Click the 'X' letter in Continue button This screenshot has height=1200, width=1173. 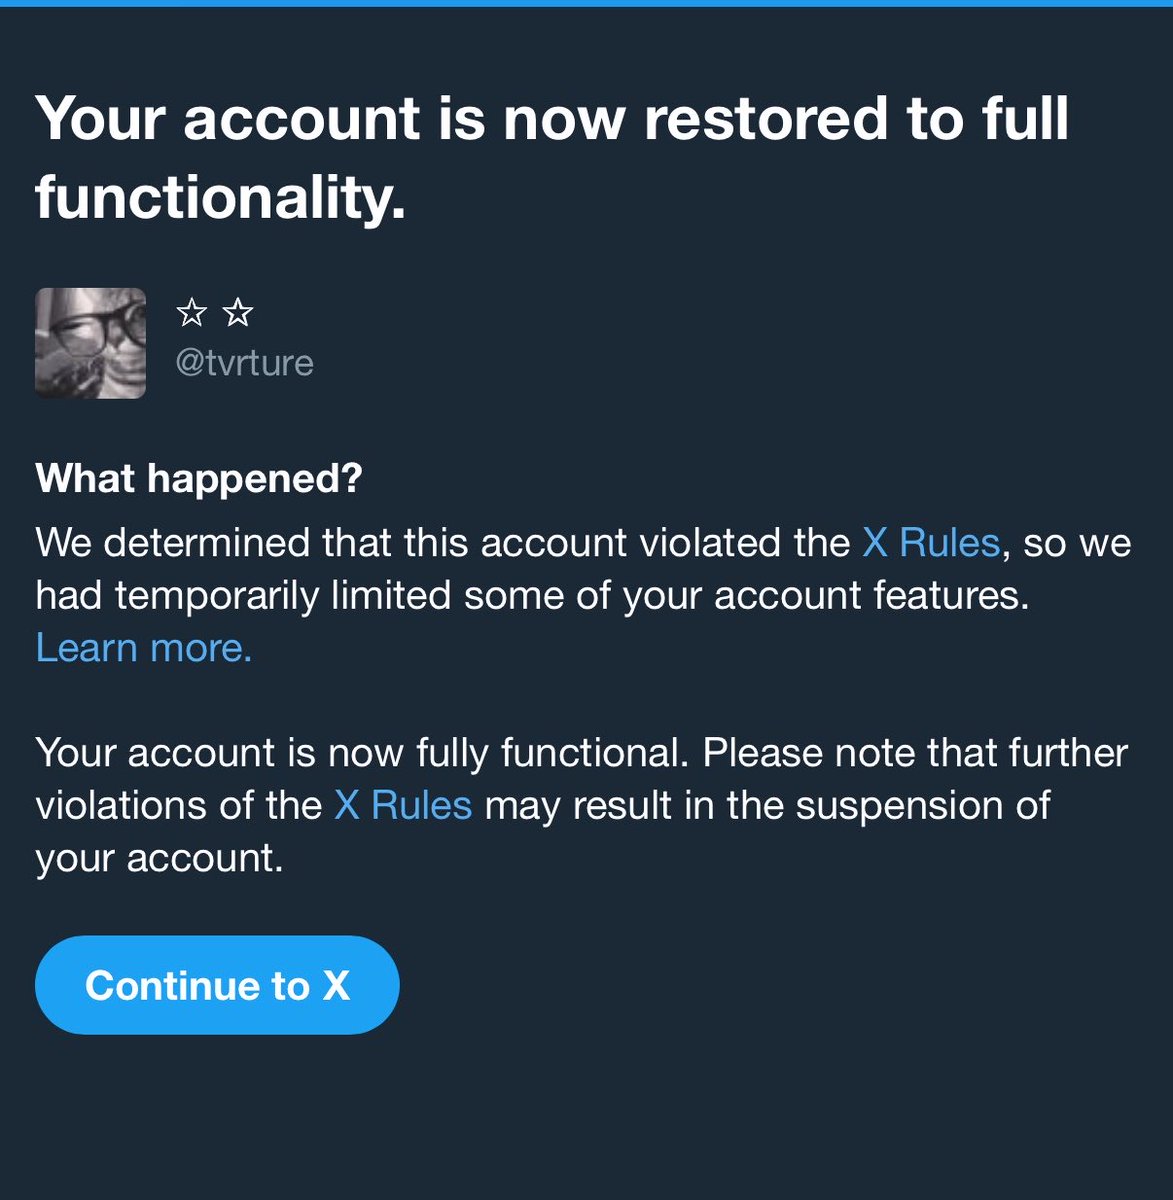[336, 986]
